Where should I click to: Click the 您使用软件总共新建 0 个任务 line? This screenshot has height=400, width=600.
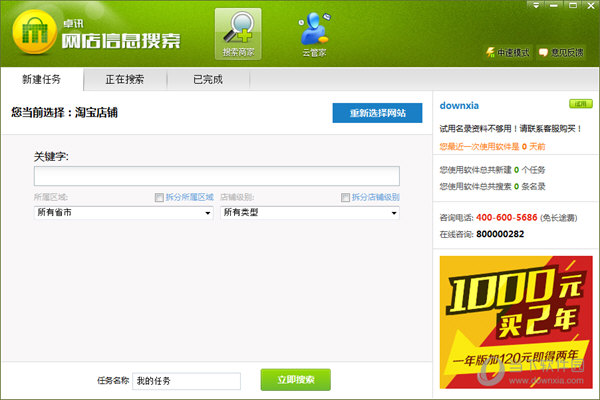tap(492, 170)
